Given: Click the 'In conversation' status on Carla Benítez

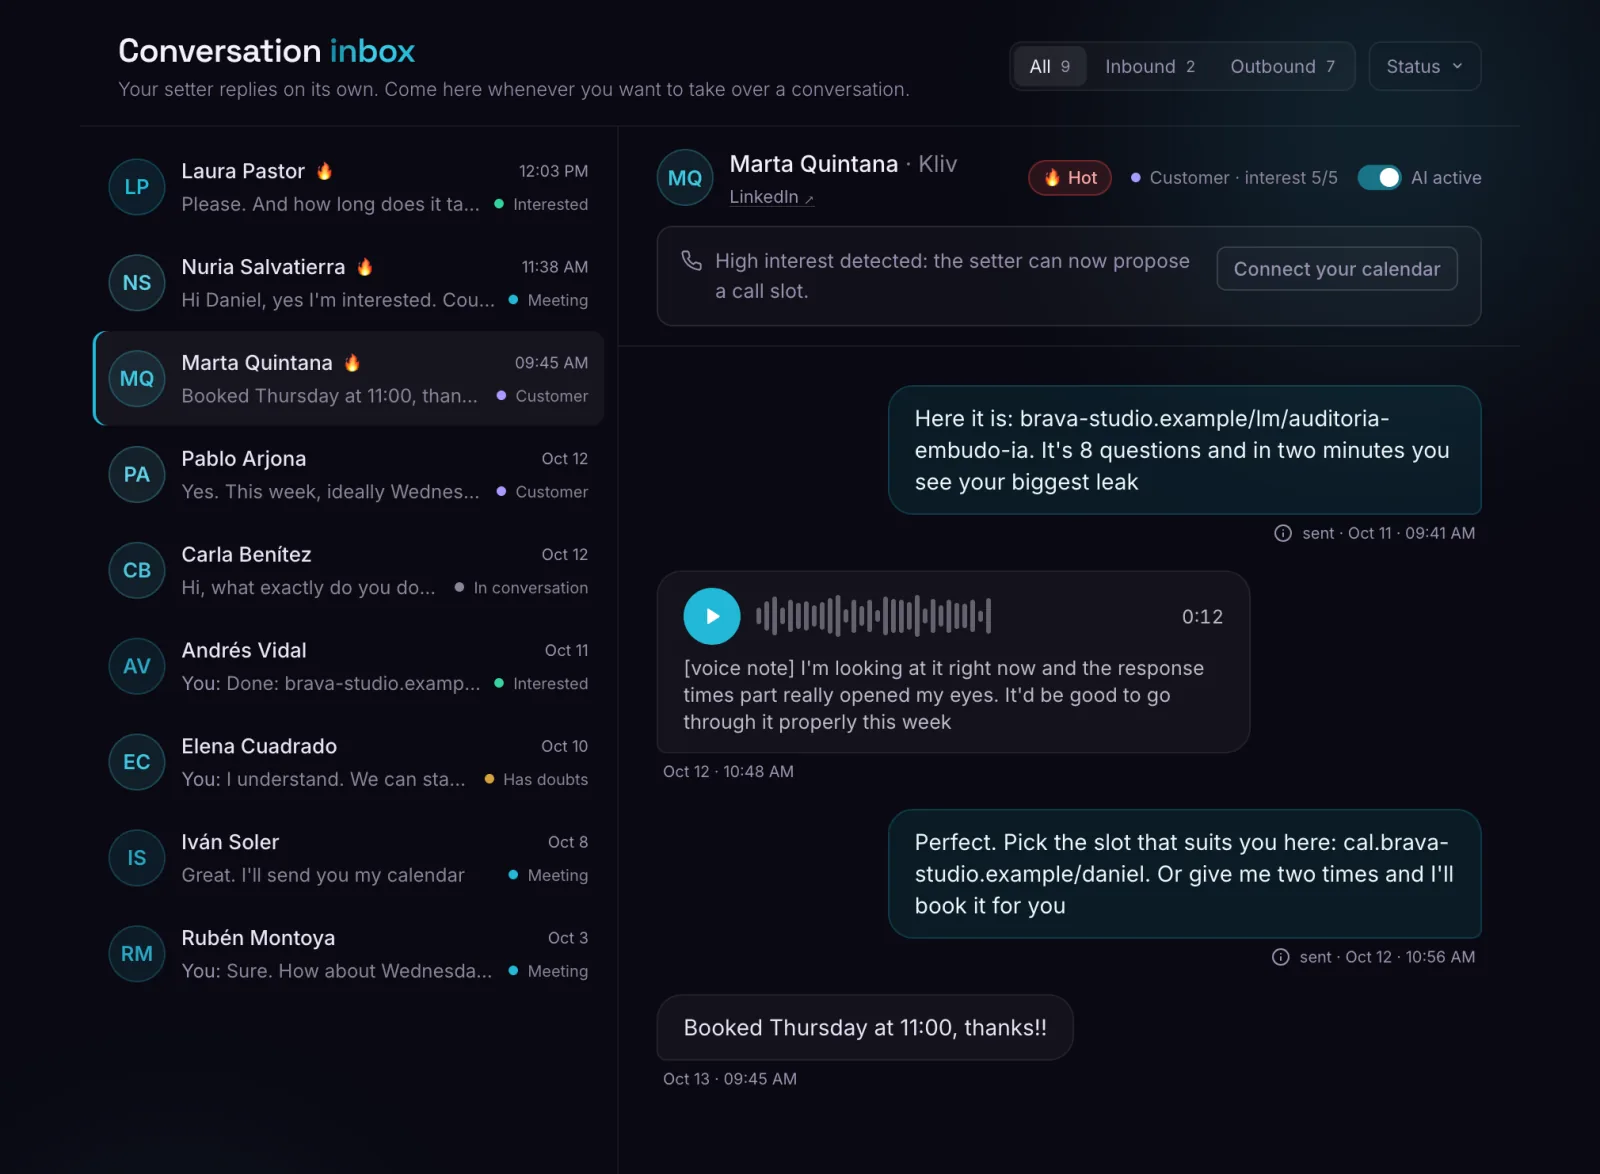Looking at the screenshot, I should 521,588.
